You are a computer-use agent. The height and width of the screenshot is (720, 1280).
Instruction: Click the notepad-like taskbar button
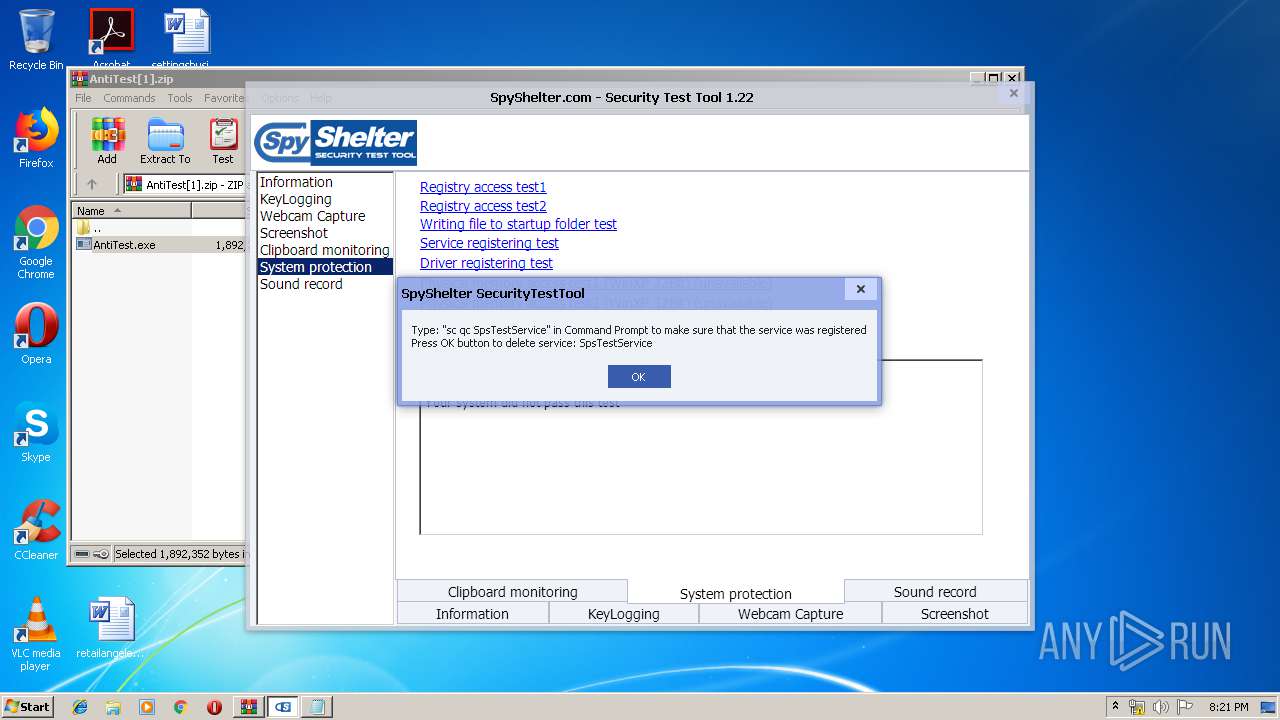(318, 707)
